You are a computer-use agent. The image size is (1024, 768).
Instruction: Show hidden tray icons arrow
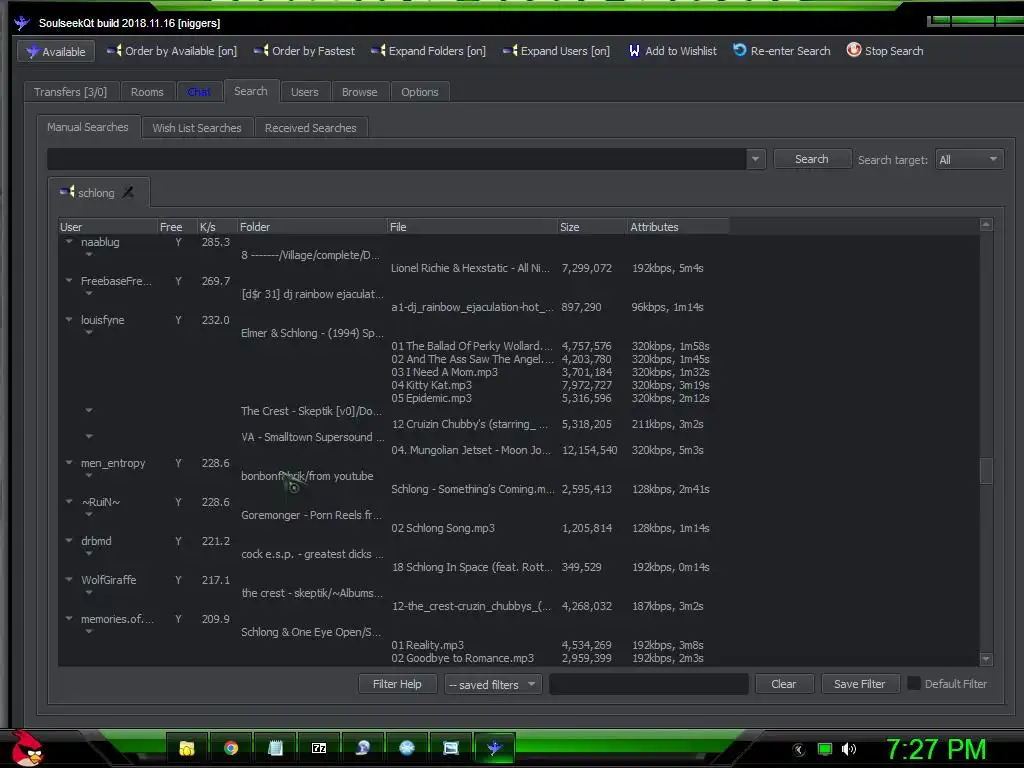[799, 750]
